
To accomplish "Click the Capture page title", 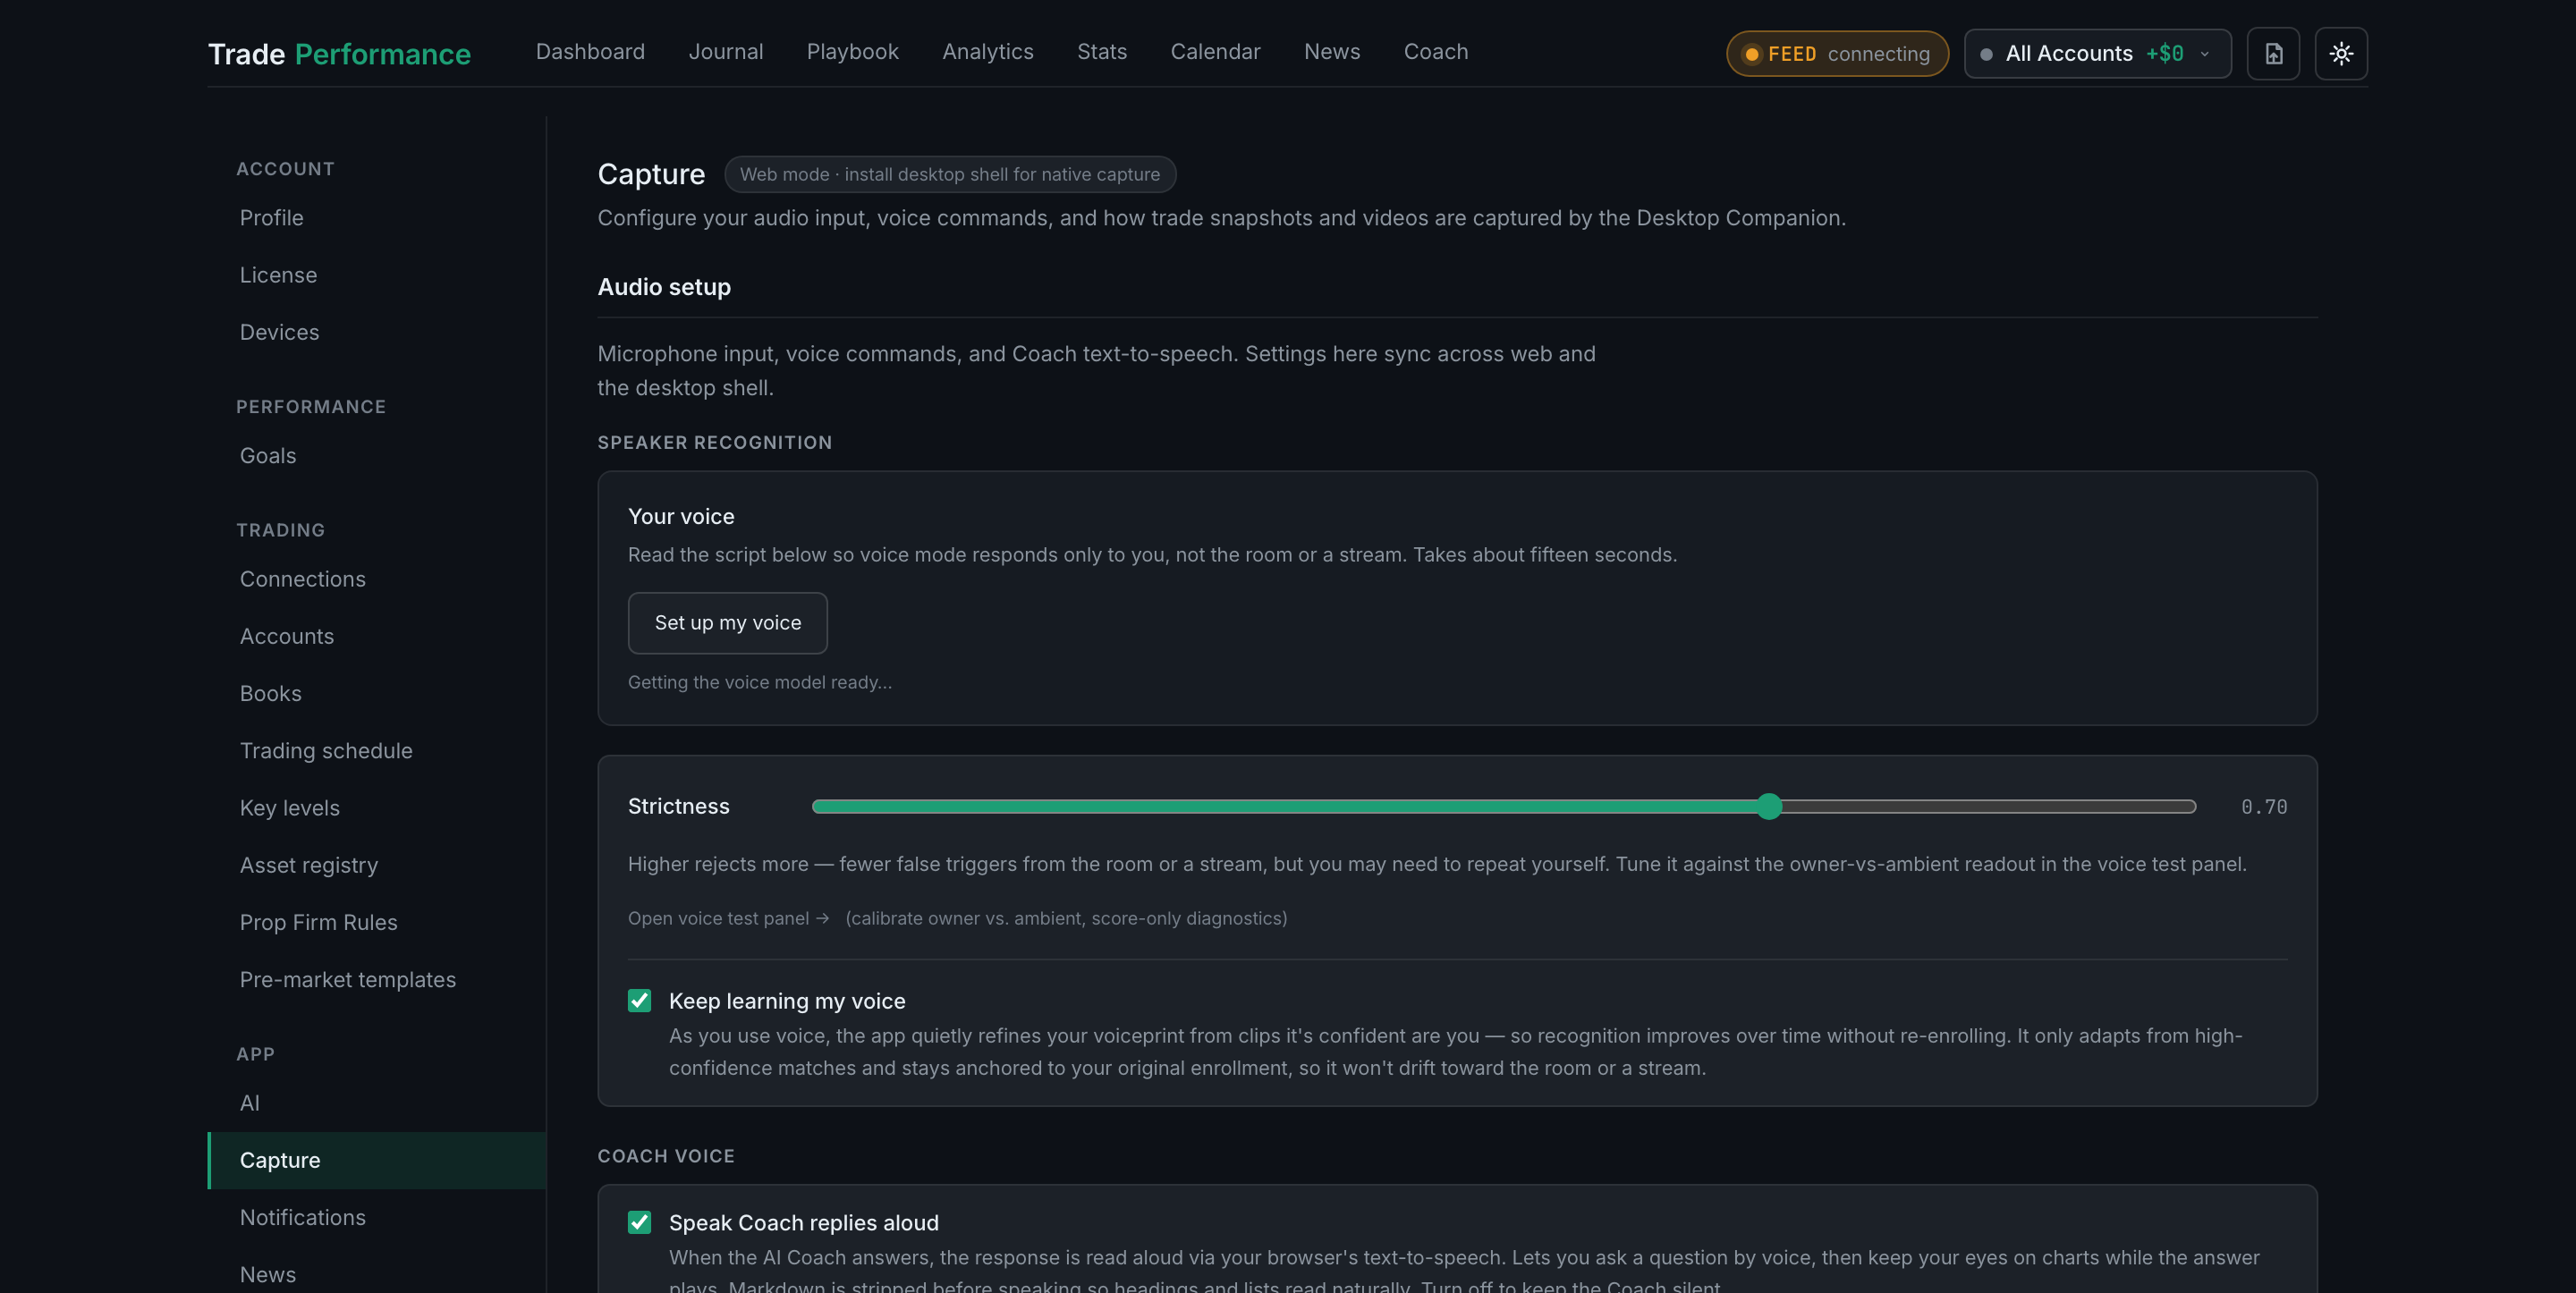I will (x=651, y=174).
